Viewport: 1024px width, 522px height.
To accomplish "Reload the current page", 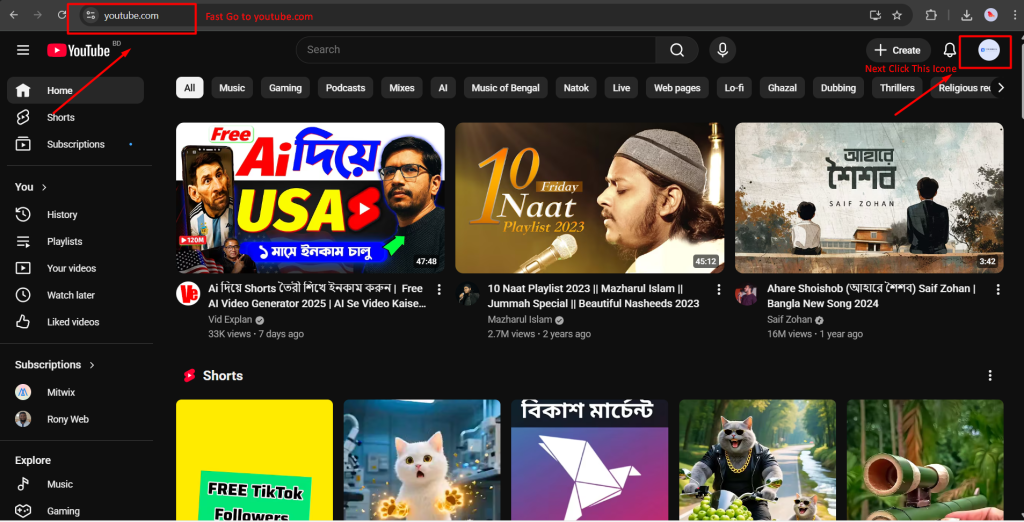I will (61, 15).
